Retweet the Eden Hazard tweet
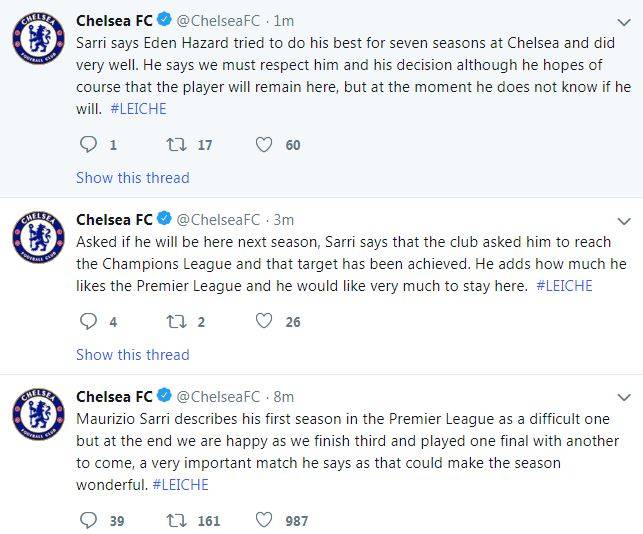The height and width of the screenshot is (534, 643). (x=176, y=145)
